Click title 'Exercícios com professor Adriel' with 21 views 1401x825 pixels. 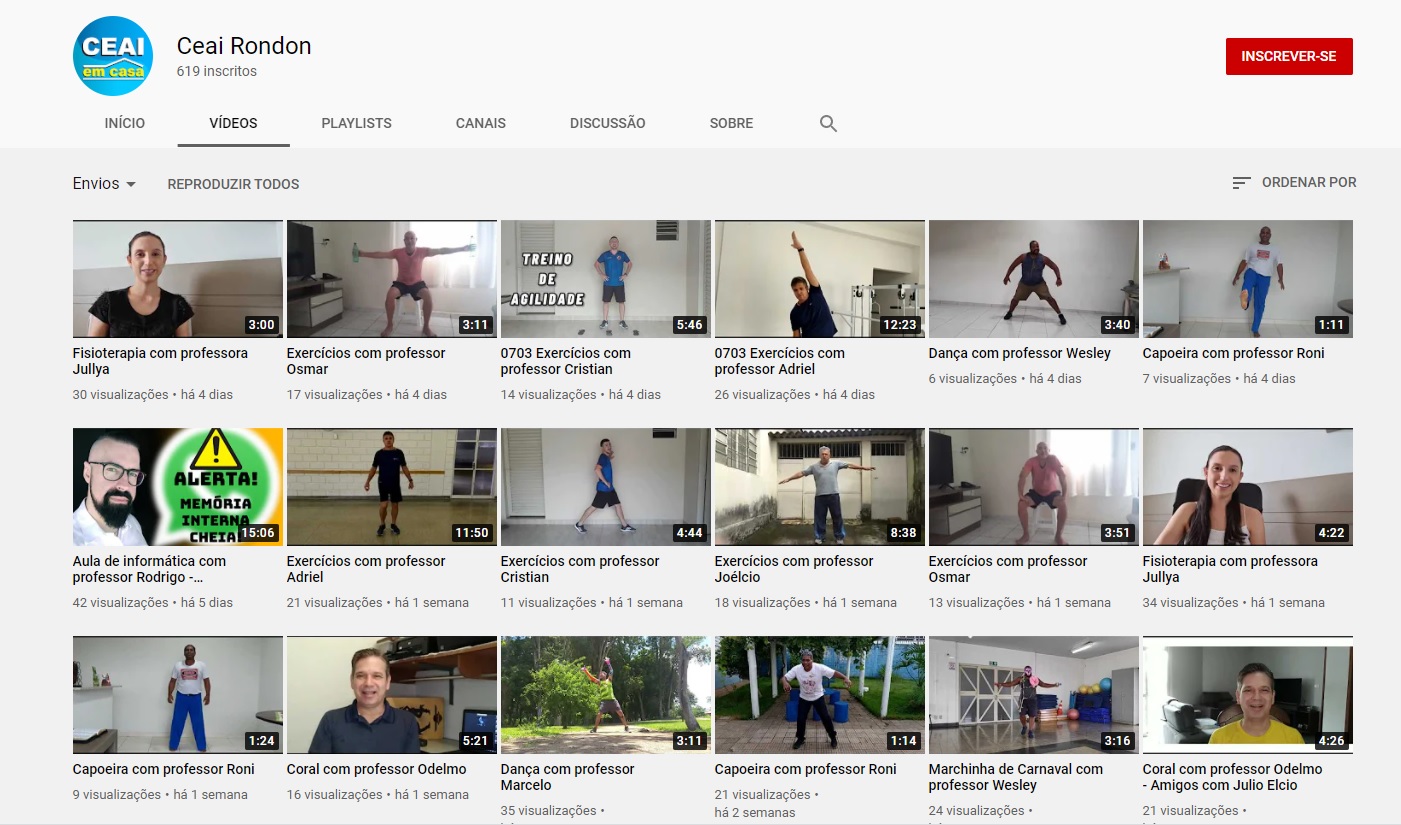coord(366,569)
